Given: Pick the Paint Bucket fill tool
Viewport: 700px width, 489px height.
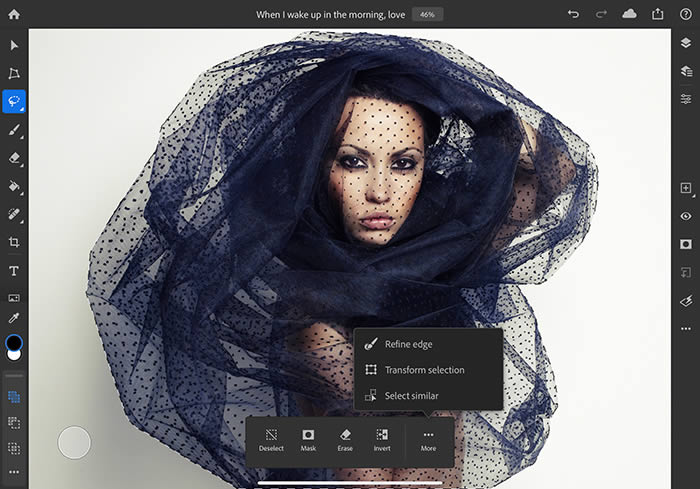Looking at the screenshot, I should (14, 186).
